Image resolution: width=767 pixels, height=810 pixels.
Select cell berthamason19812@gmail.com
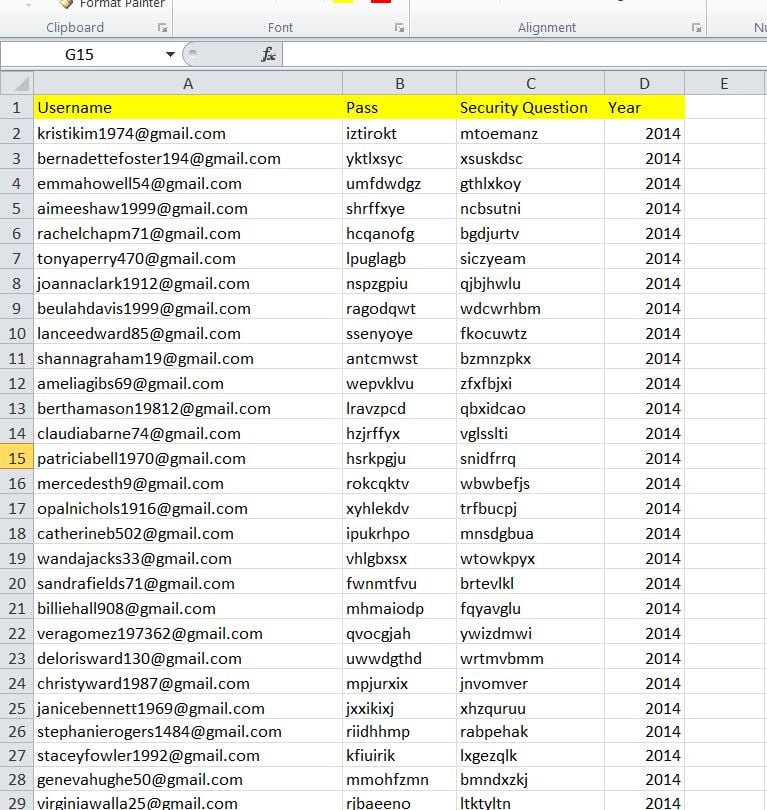pyautogui.click(x=188, y=408)
